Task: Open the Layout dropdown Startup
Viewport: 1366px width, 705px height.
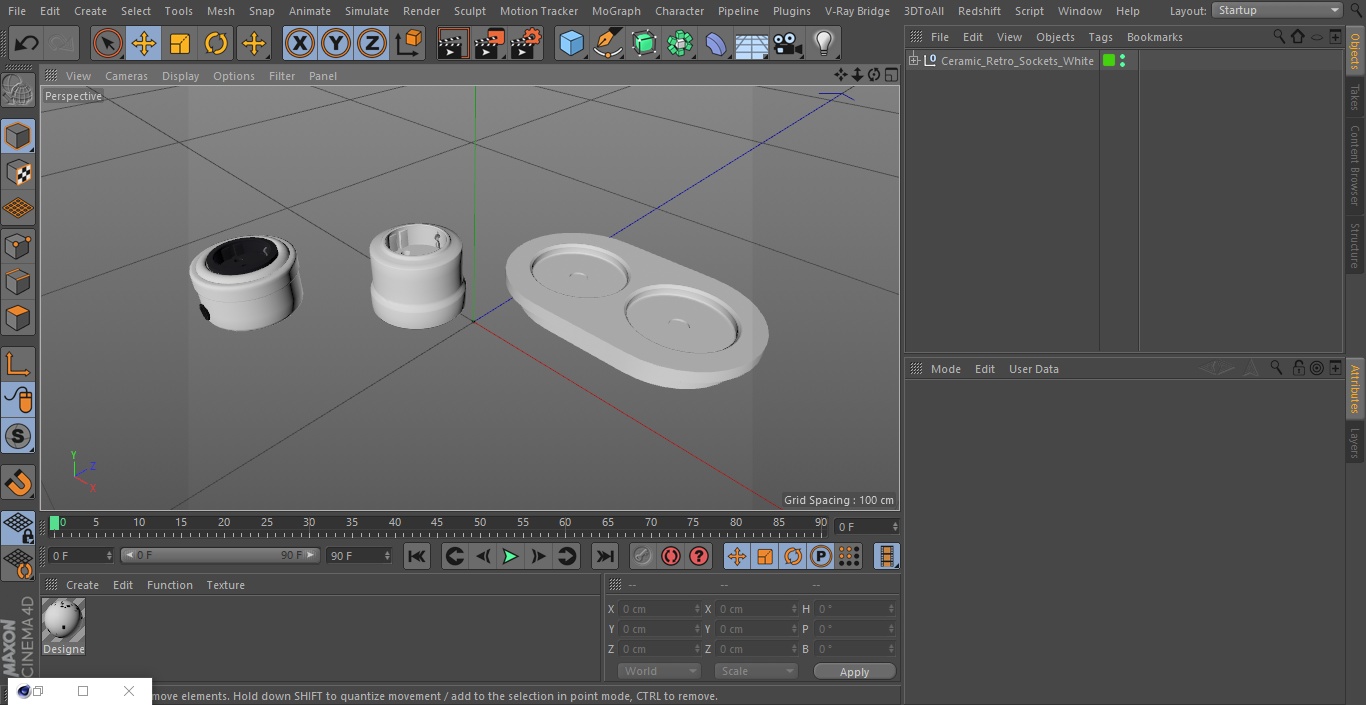Action: (x=1277, y=10)
